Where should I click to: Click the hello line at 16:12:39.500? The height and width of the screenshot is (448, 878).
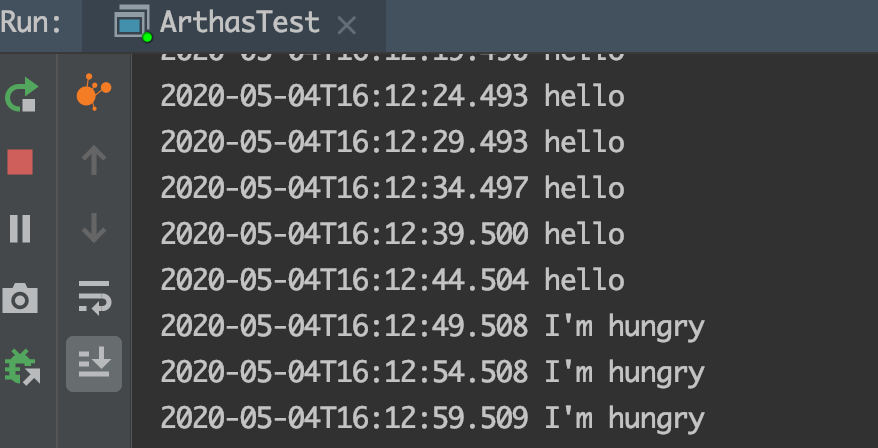pyautogui.click(x=392, y=235)
